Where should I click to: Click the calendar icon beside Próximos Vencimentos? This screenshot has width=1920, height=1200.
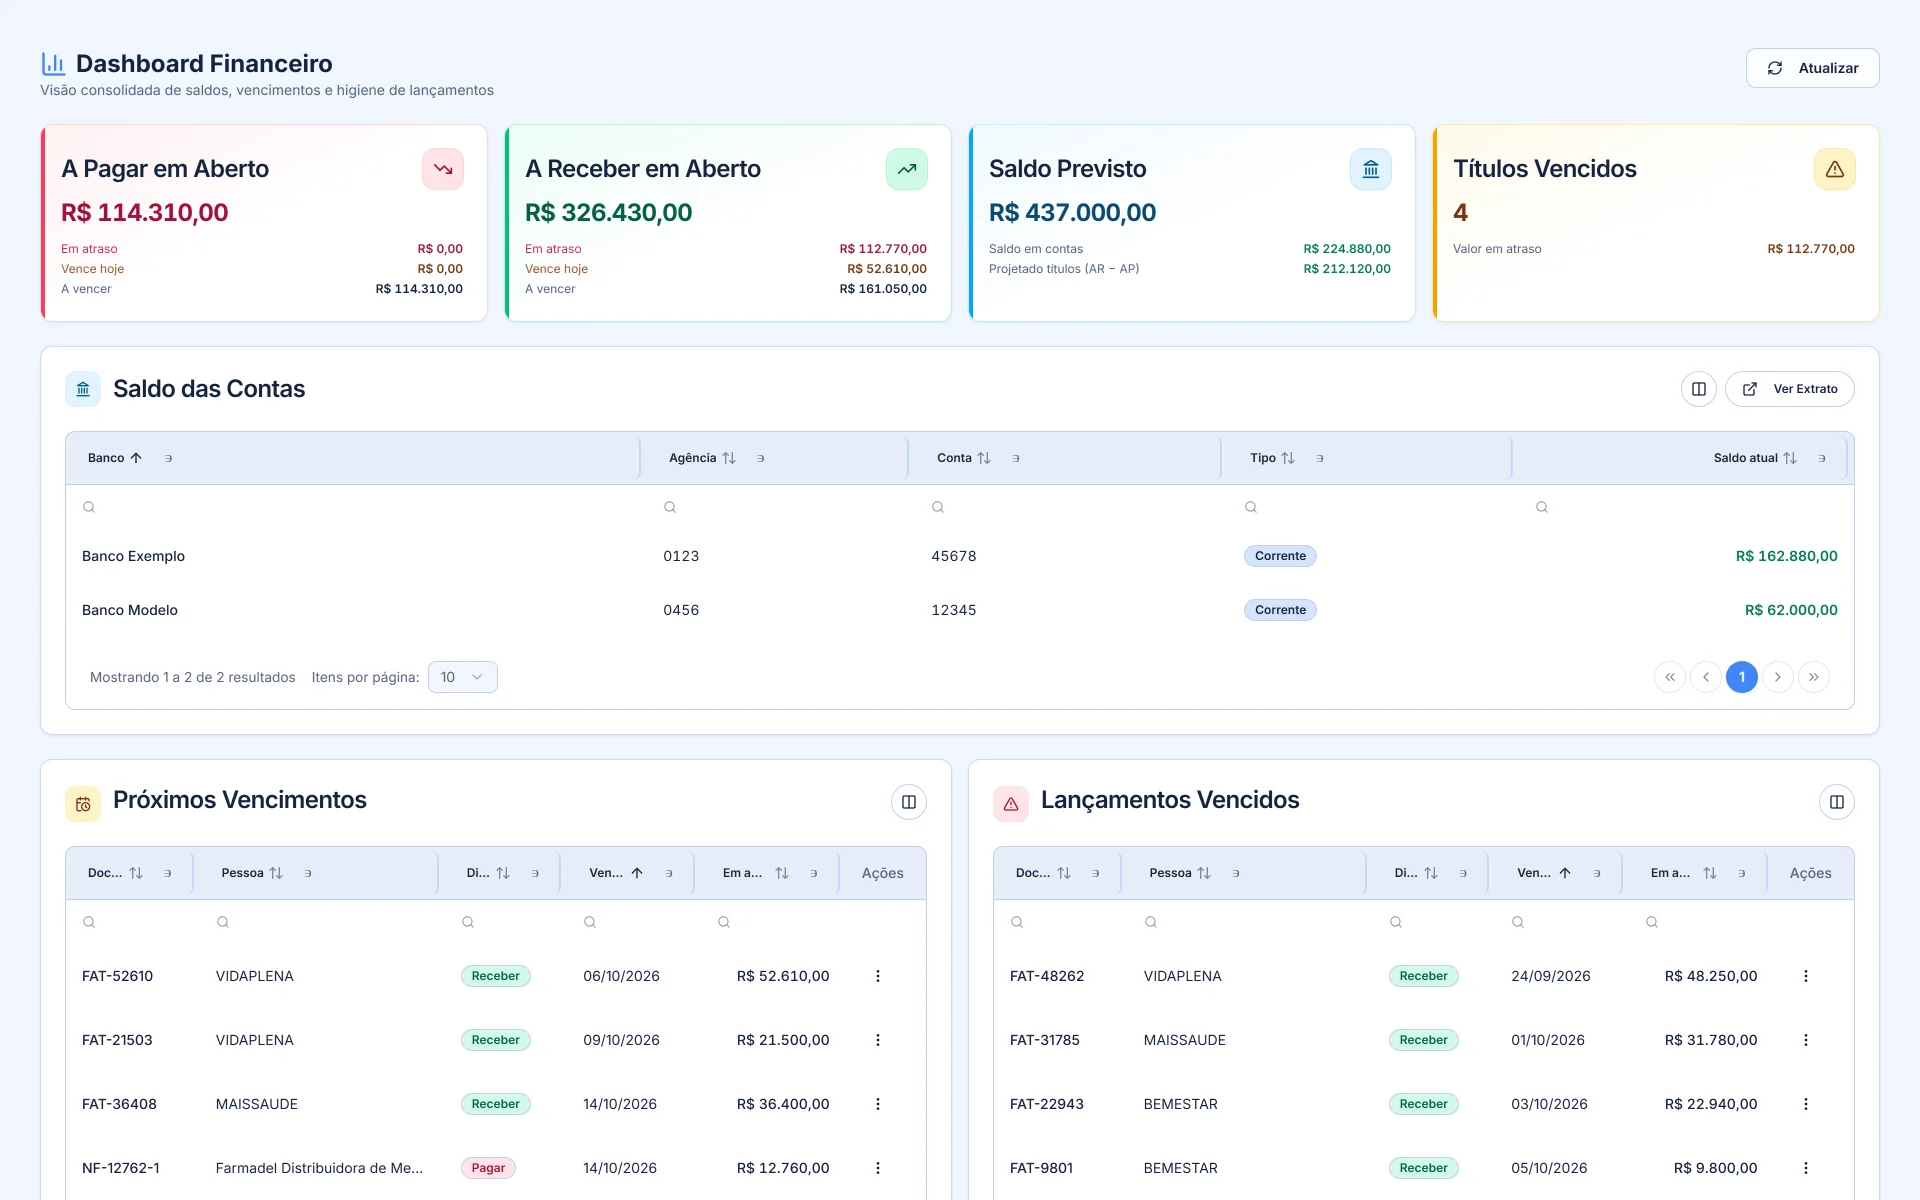83,804
